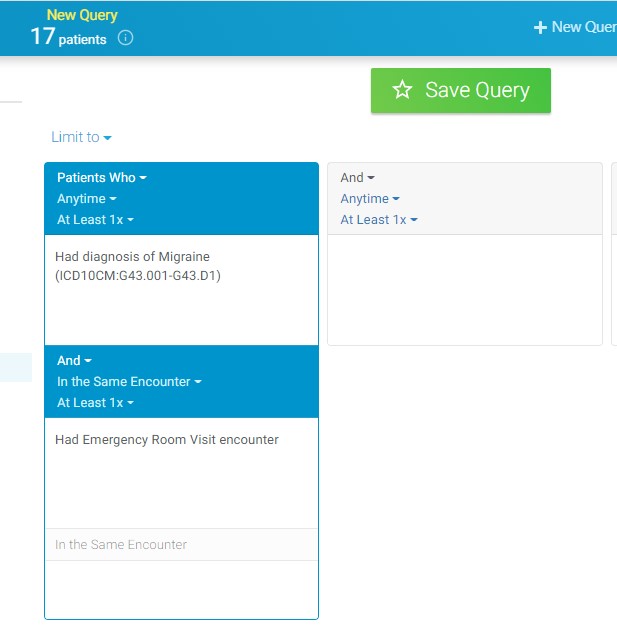
Task: Select the Migraine diagnosis criterion
Action: 137,266
